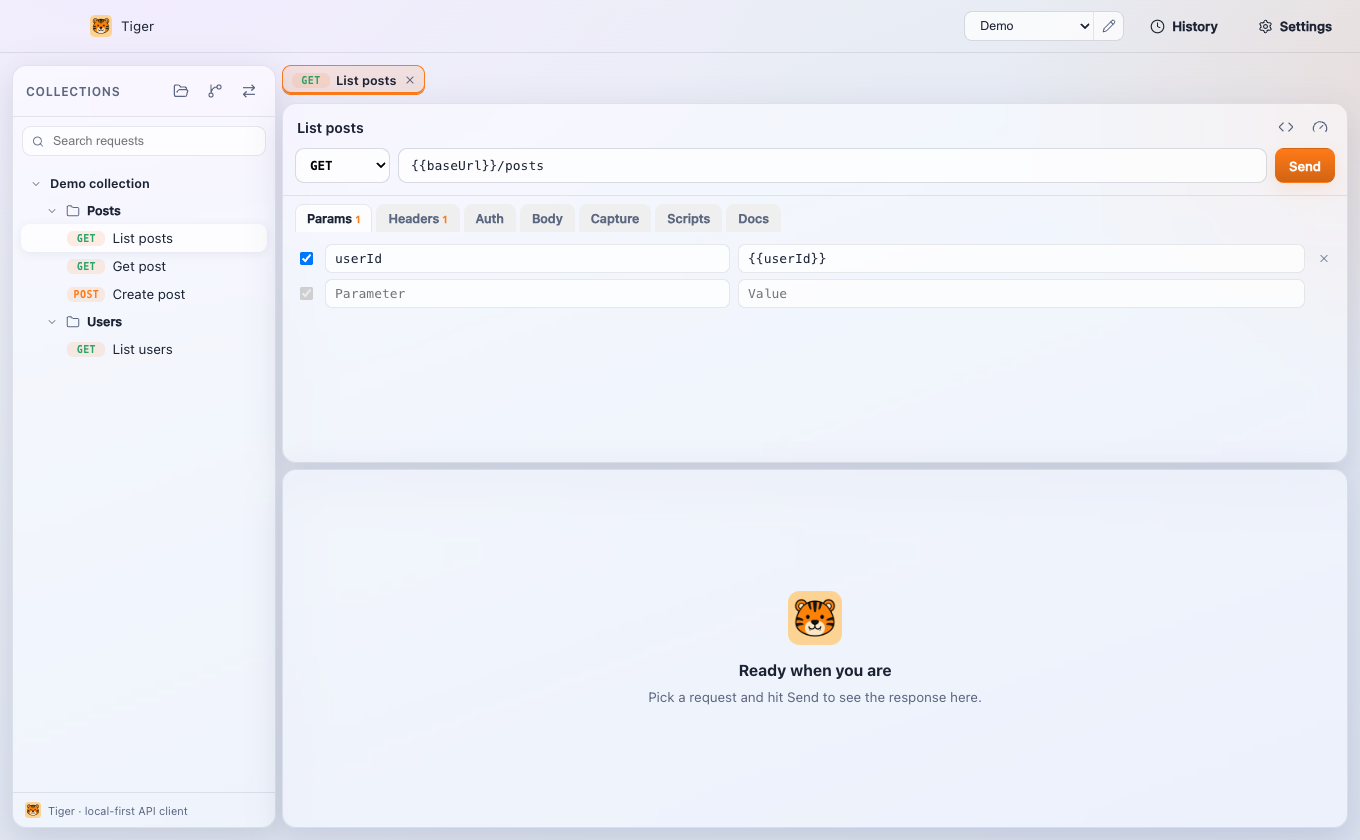Screen dimensions: 1360x840
Task: Open the Demo environment dropdown
Action: click(1029, 26)
